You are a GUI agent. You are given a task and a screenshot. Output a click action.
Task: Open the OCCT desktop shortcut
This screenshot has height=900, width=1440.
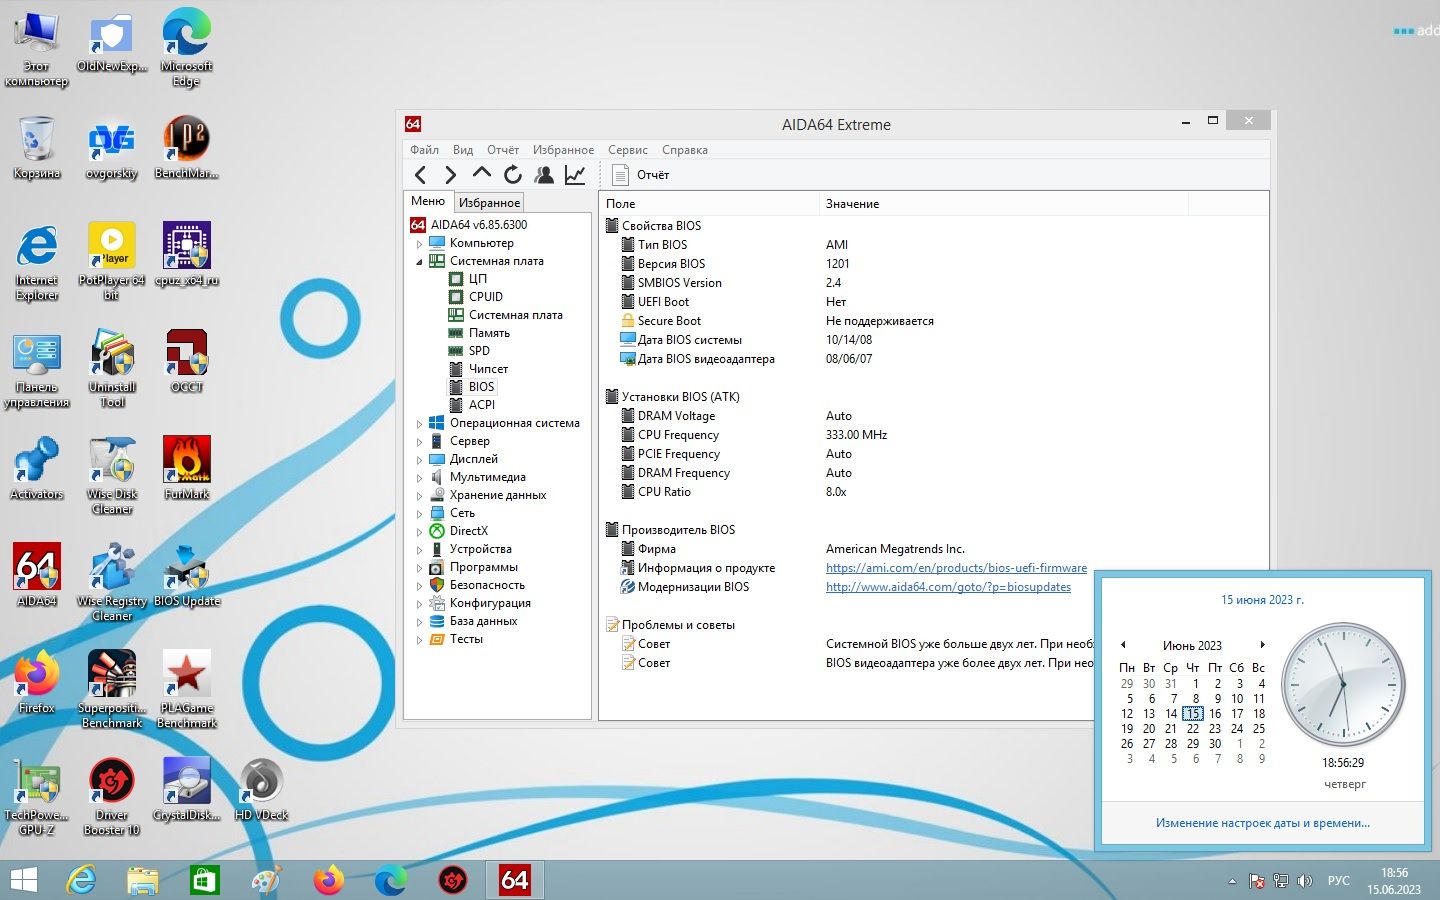pyautogui.click(x=187, y=360)
